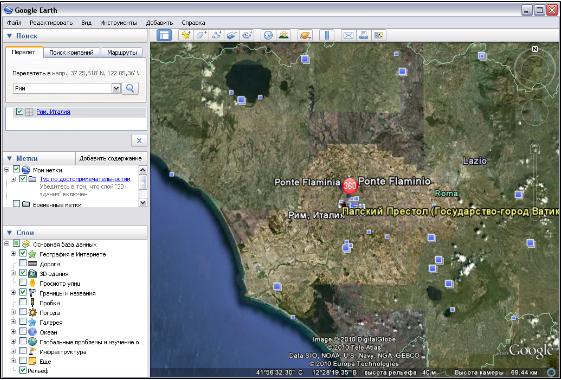The height and width of the screenshot is (380, 561).
Task: Click the N compass marker on the map
Action: [x=535, y=49]
